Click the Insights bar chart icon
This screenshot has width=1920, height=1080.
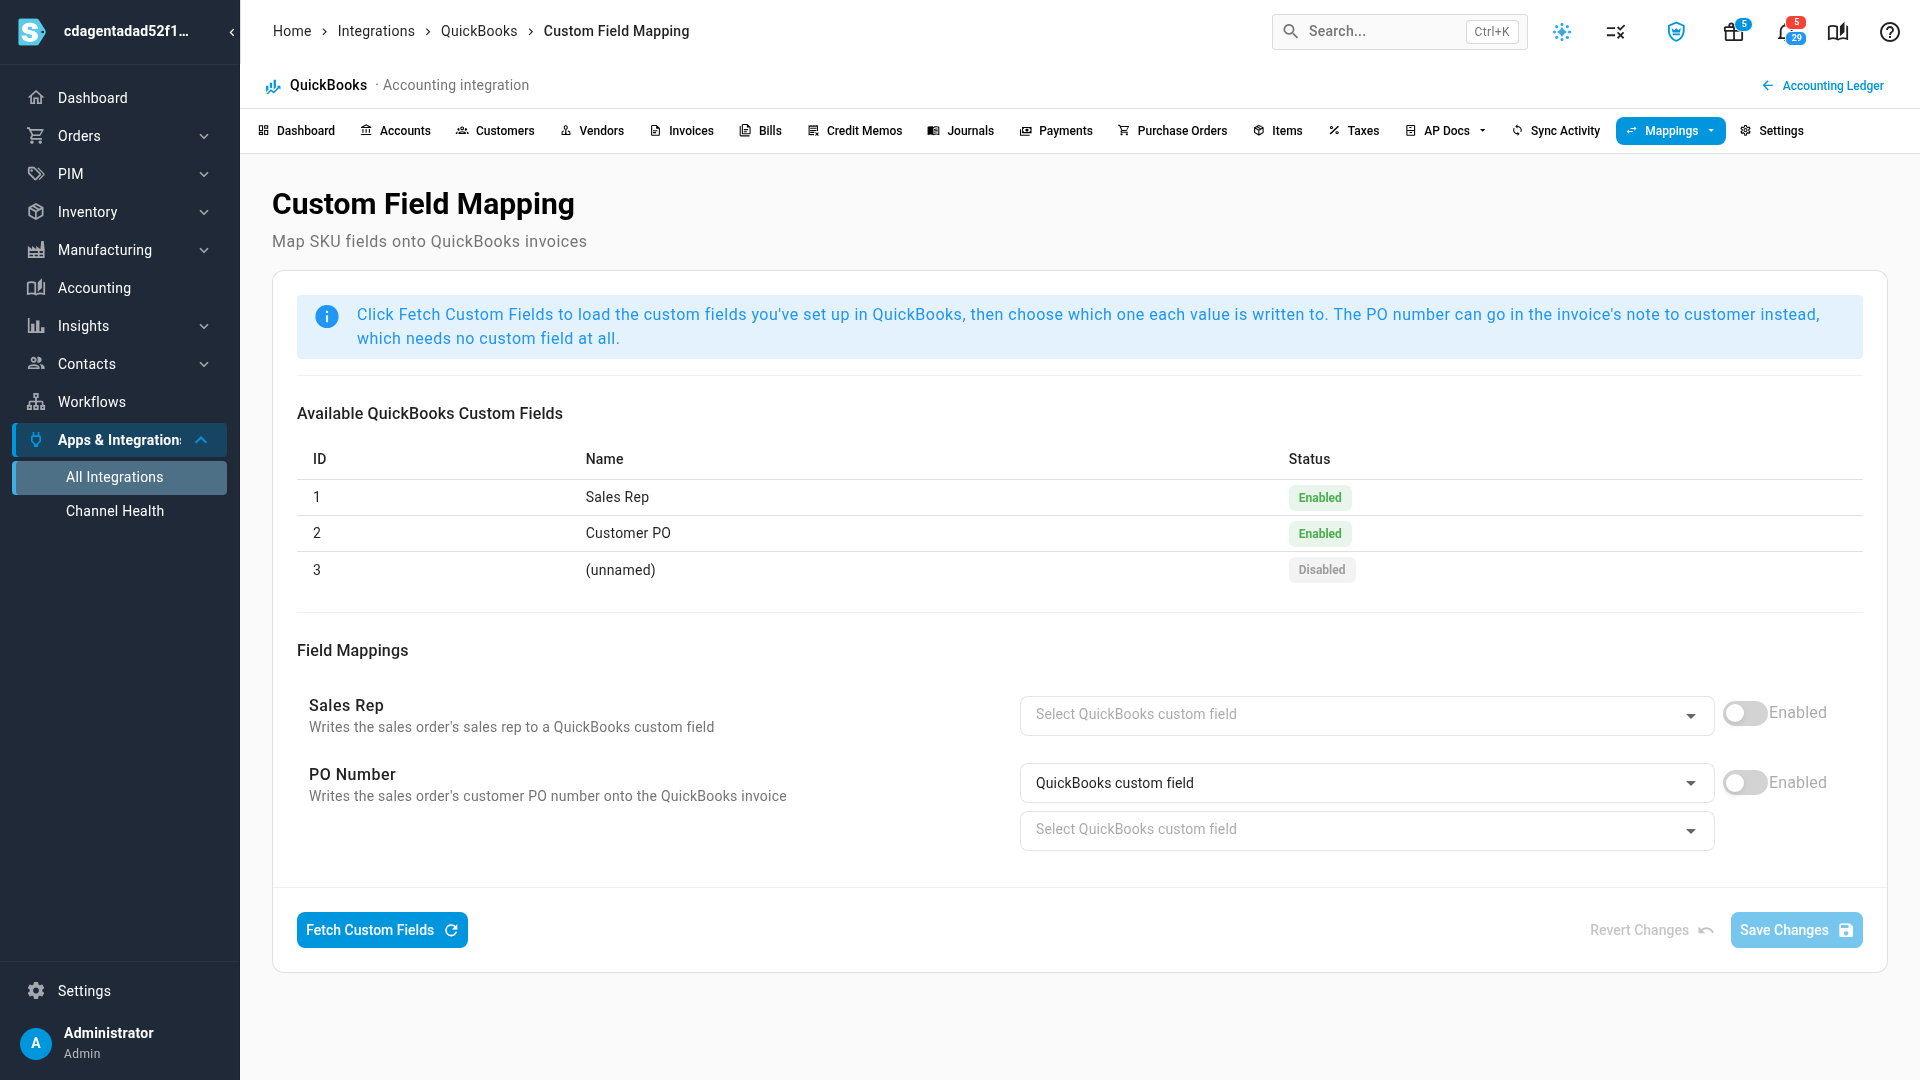click(36, 326)
